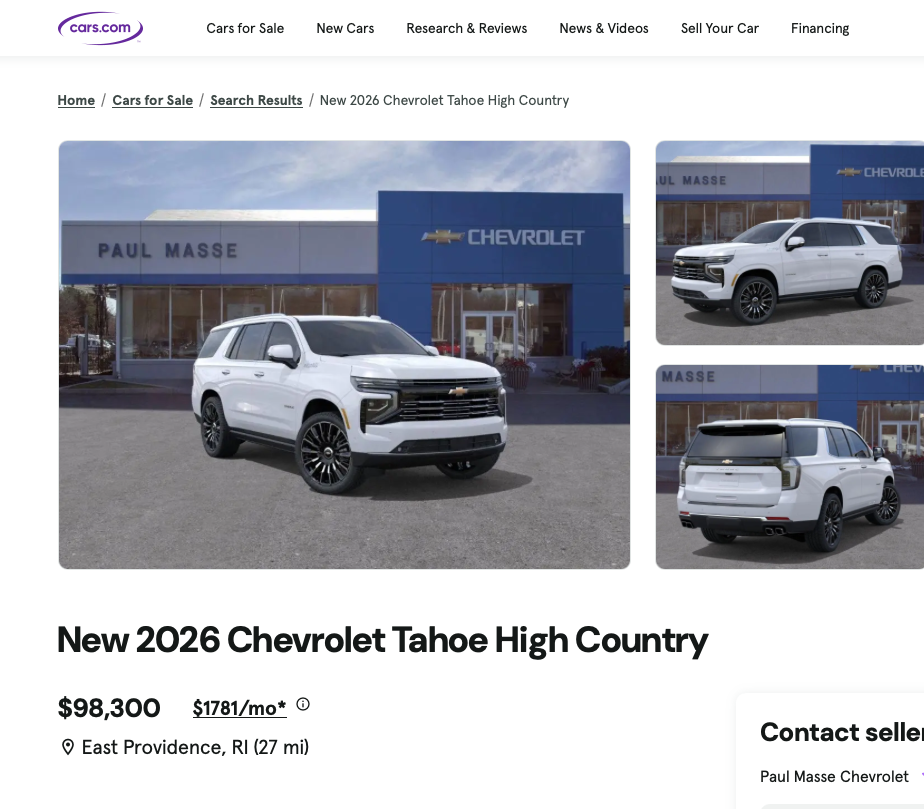Viewport: 924px width, 809px height.
Task: Select News & Videos in top navigation
Action: coord(604,28)
